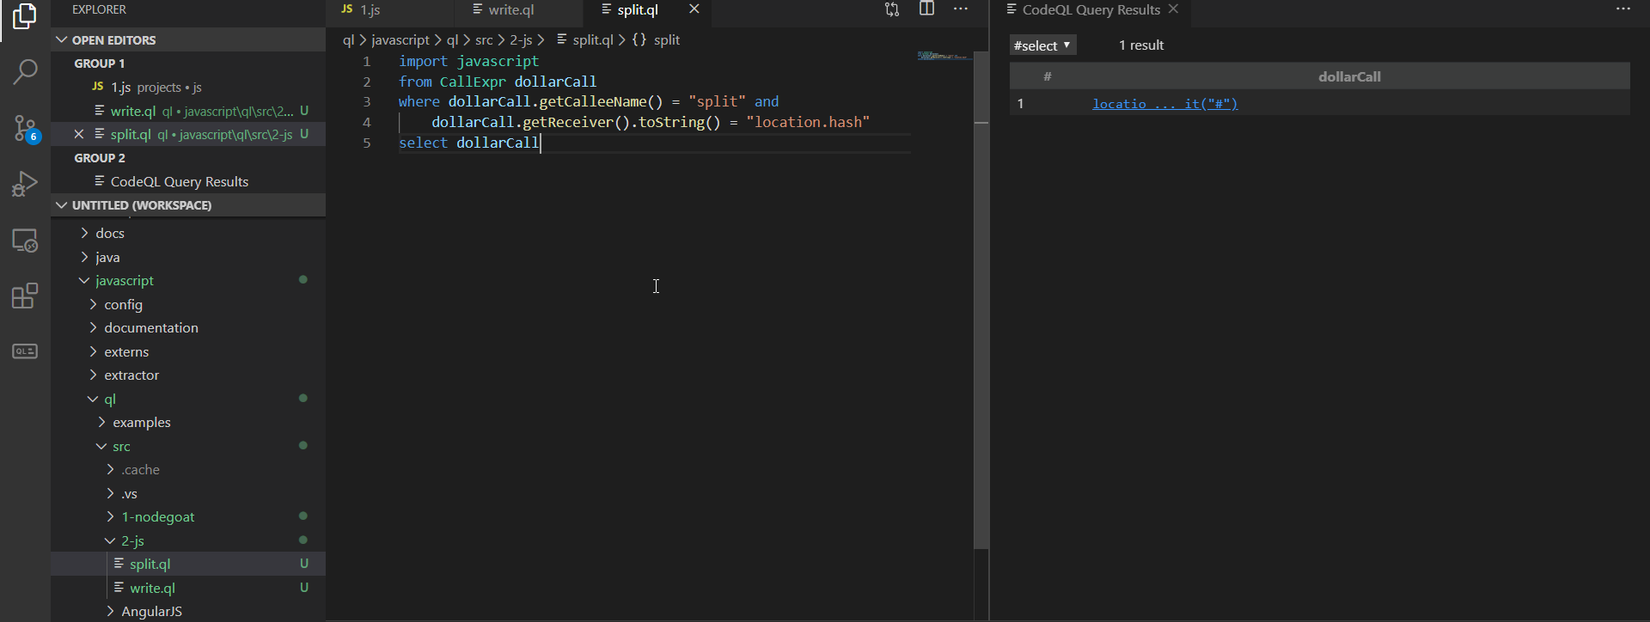Click breadcrumb segment javascript
The image size is (1650, 622).
[x=400, y=40]
